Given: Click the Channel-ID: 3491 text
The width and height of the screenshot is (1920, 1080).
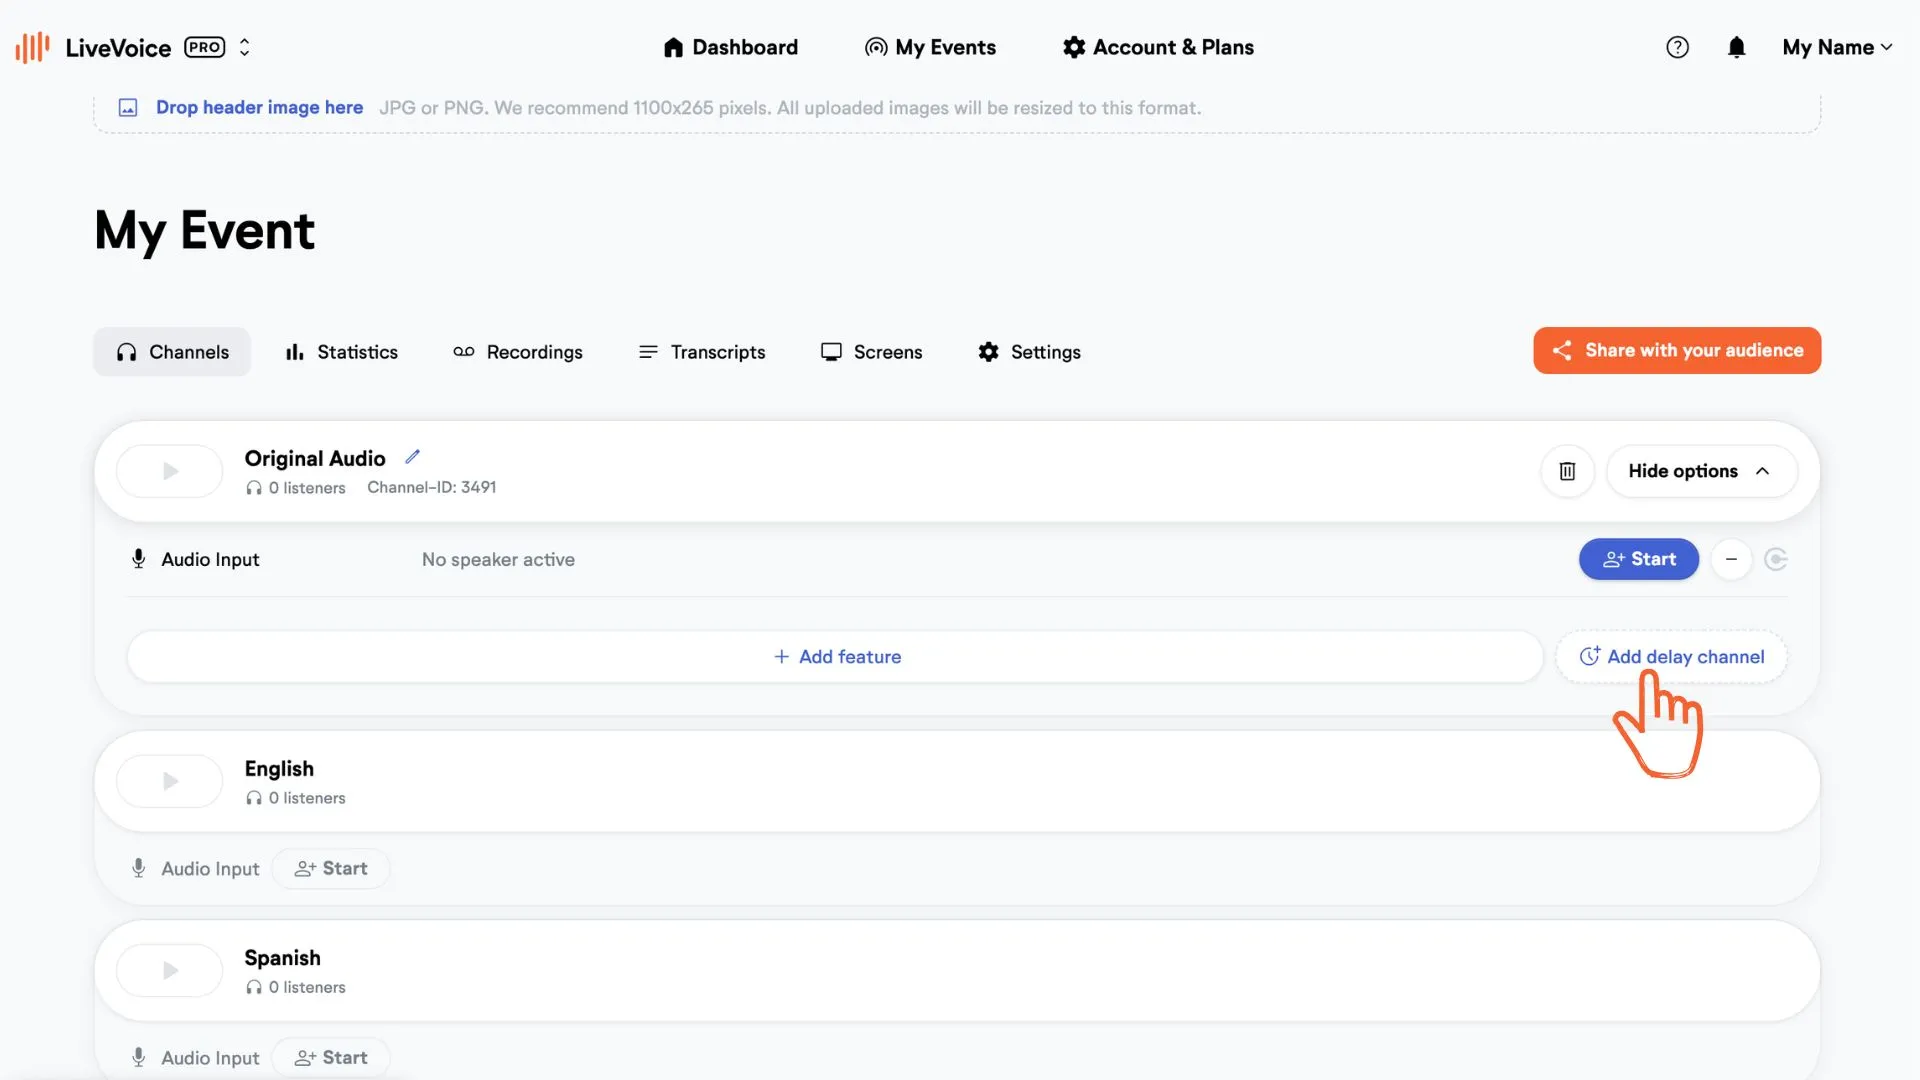Looking at the screenshot, I should coord(431,487).
